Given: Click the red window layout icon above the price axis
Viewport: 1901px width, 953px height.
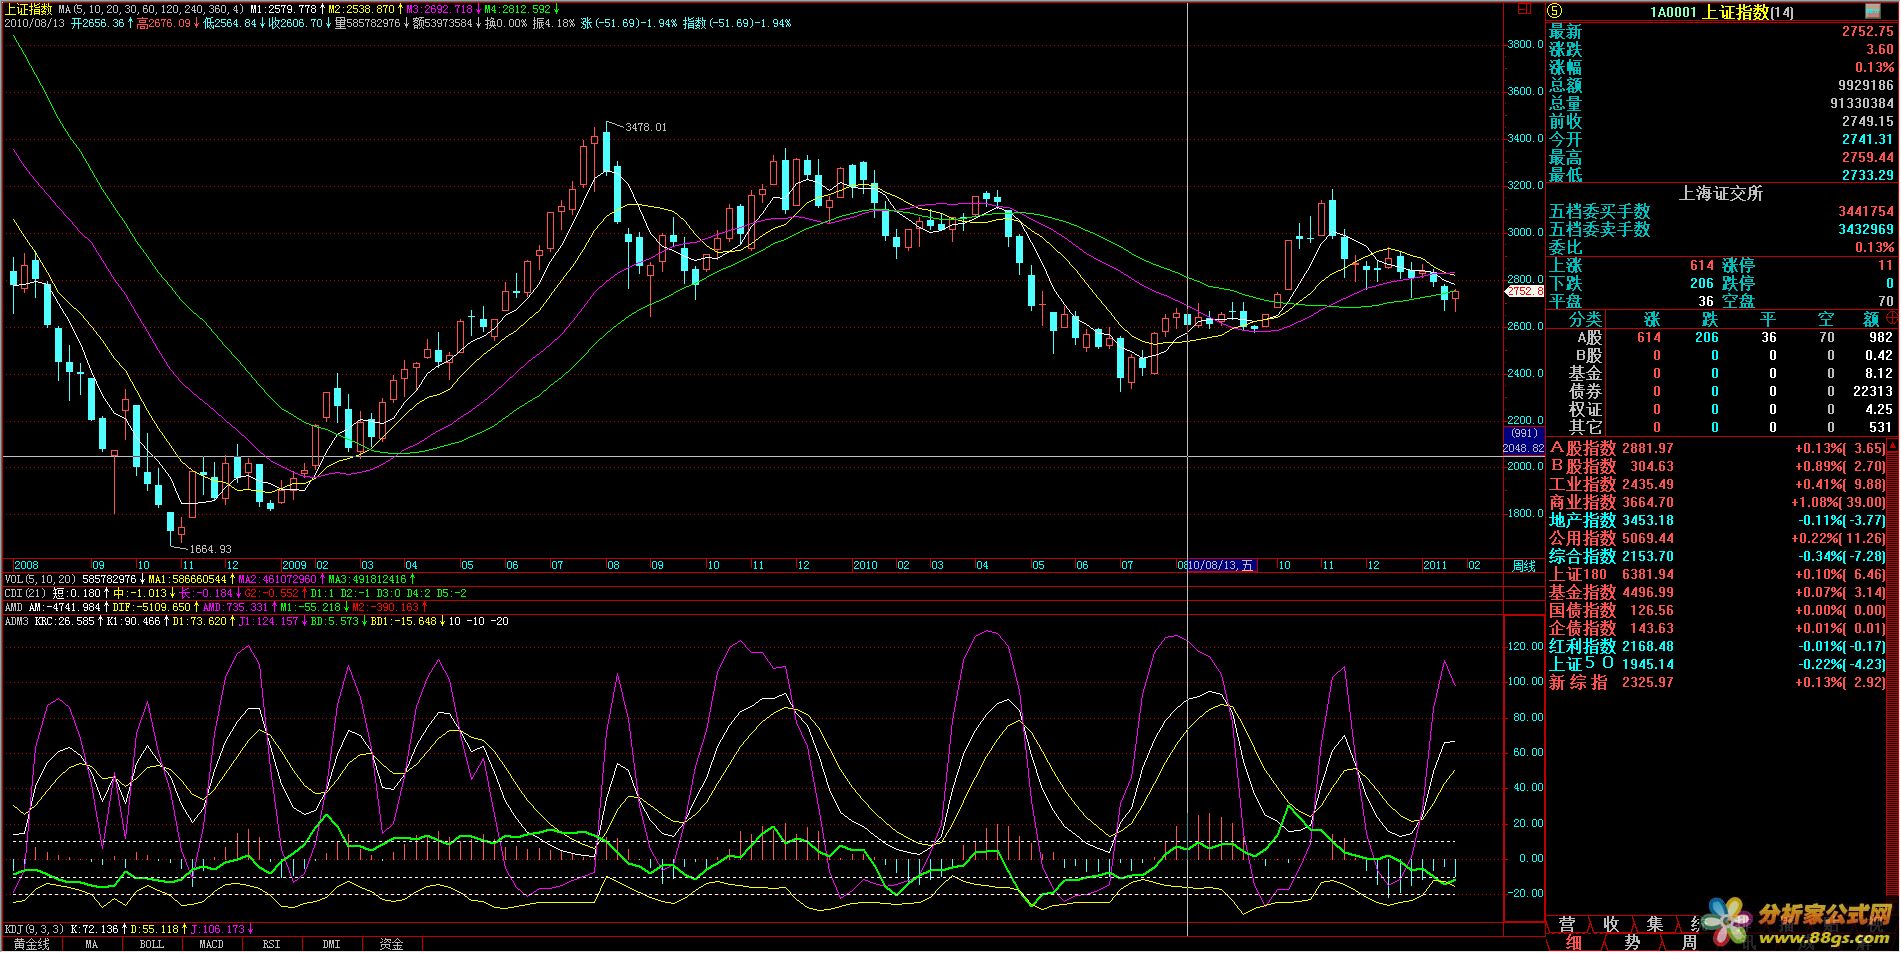Looking at the screenshot, I should [x=1524, y=7].
